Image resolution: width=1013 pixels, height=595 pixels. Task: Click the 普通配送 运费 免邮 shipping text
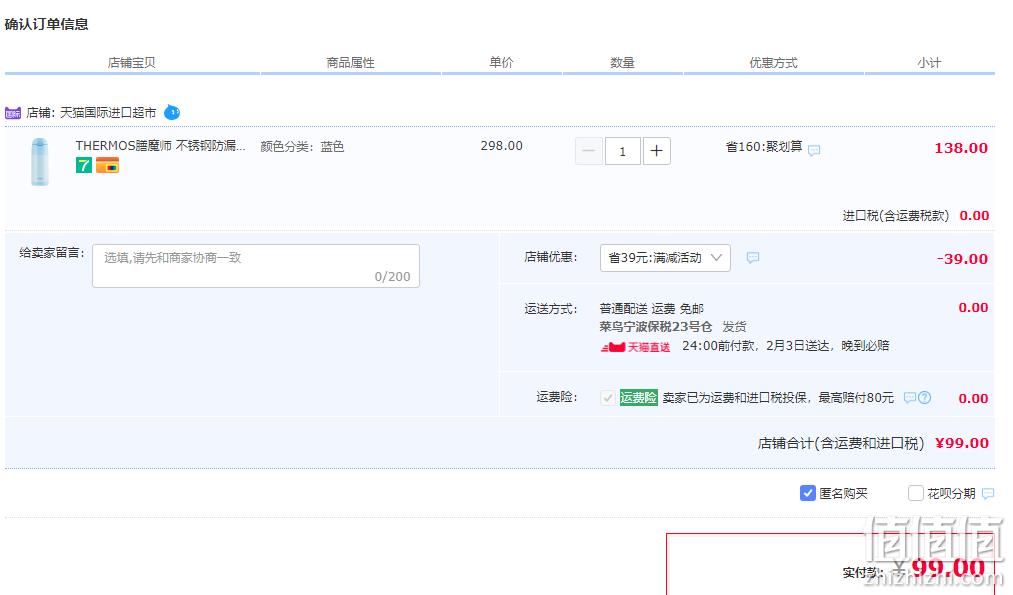pos(651,309)
